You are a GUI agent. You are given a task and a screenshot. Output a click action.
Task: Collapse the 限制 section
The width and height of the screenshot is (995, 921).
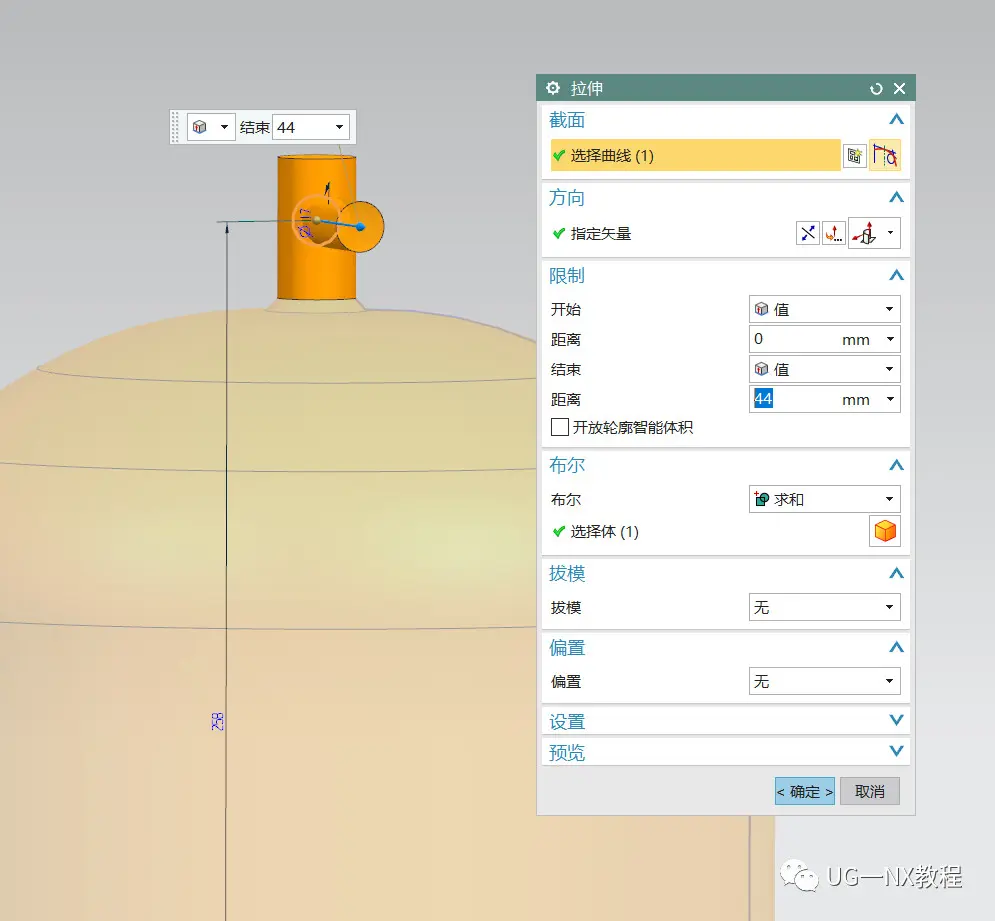pyautogui.click(x=896, y=275)
